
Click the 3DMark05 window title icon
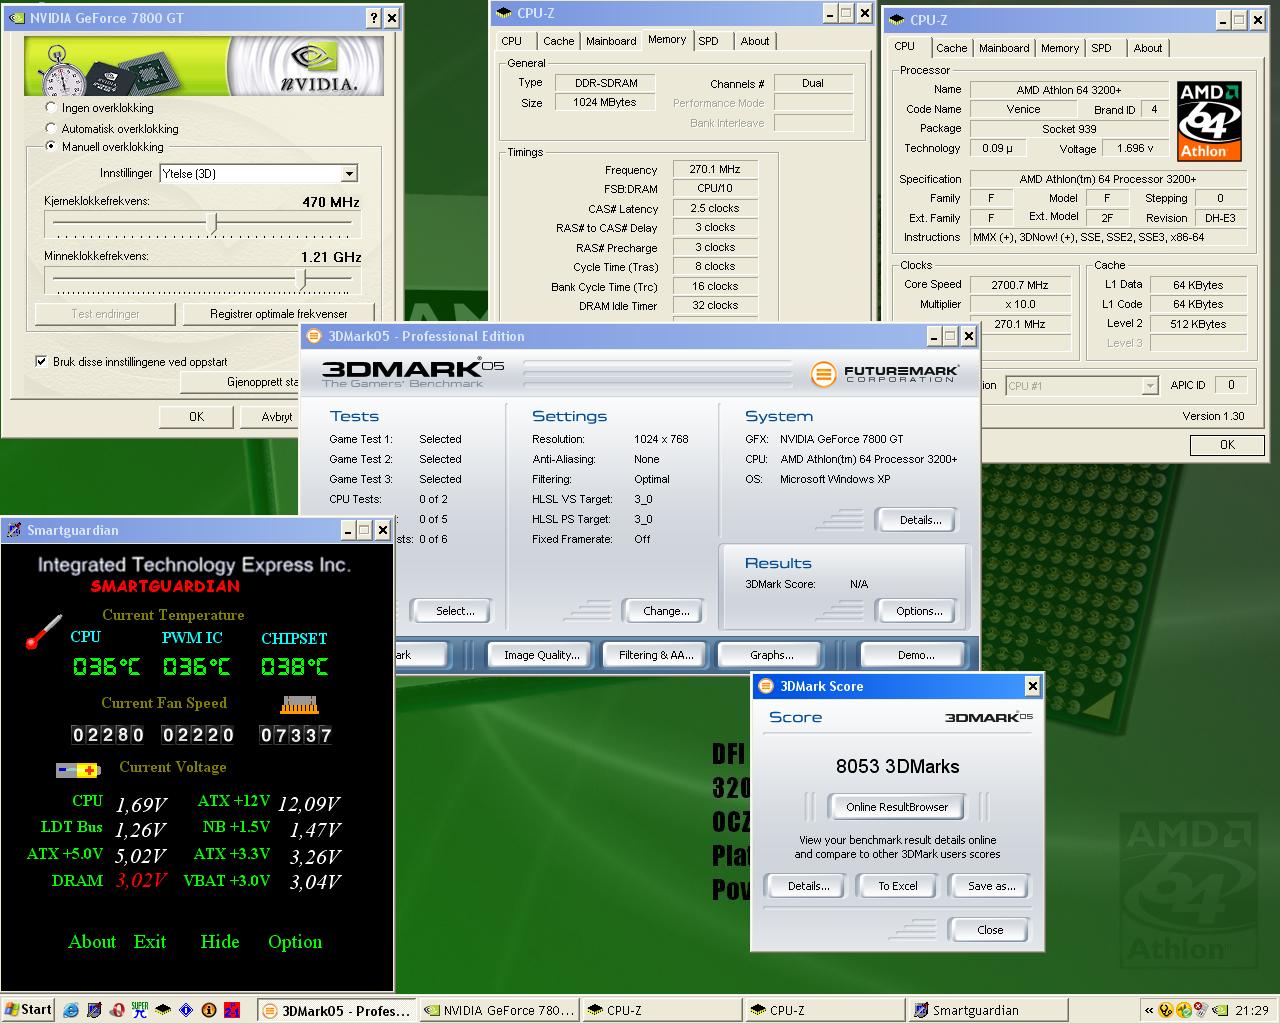314,336
